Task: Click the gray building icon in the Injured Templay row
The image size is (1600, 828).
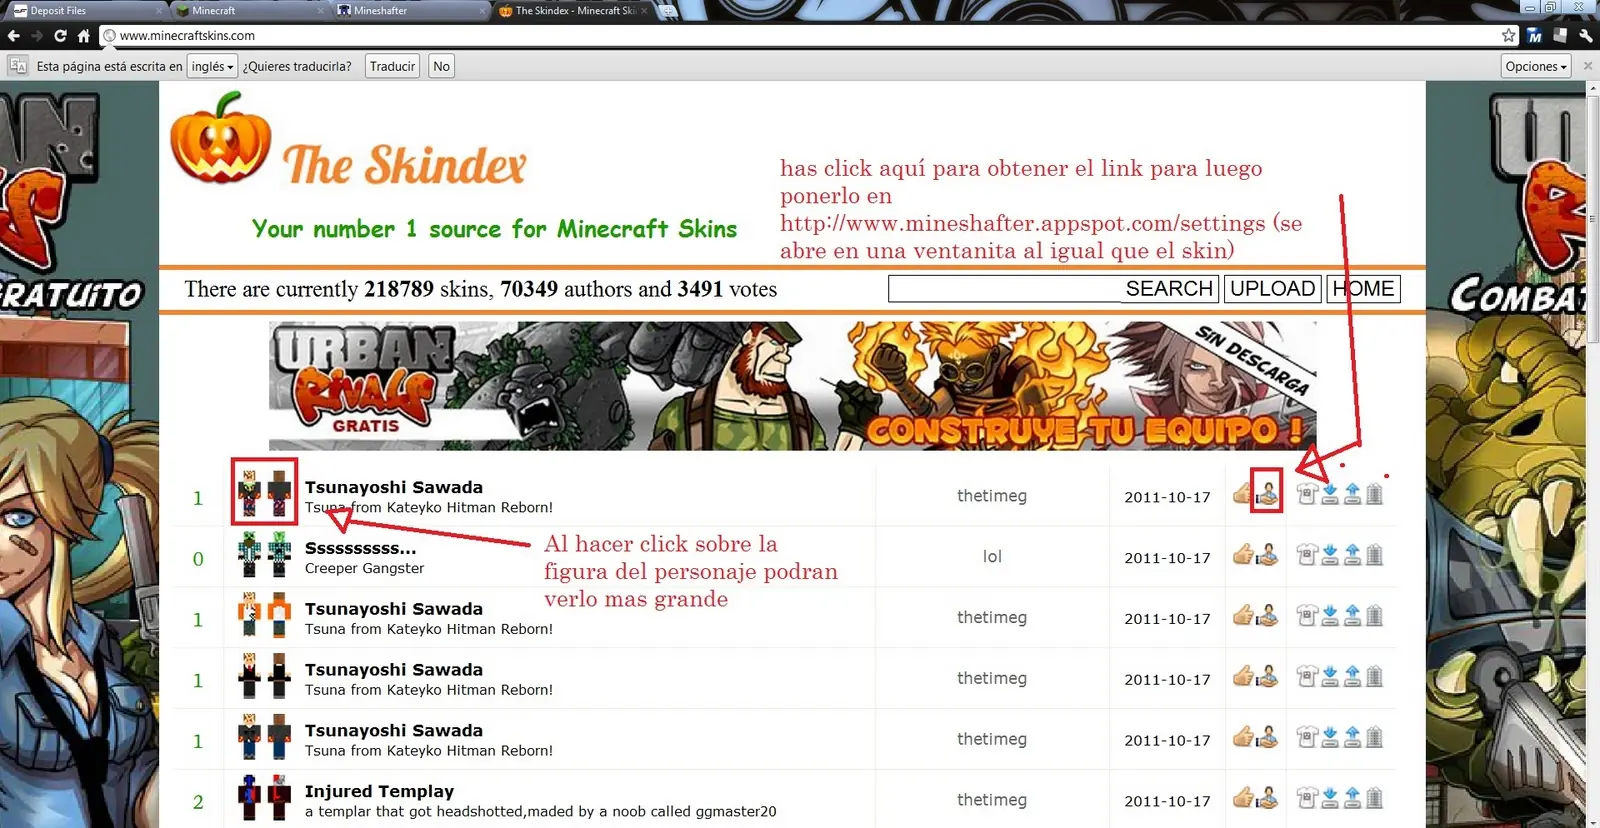Action: (x=1375, y=798)
